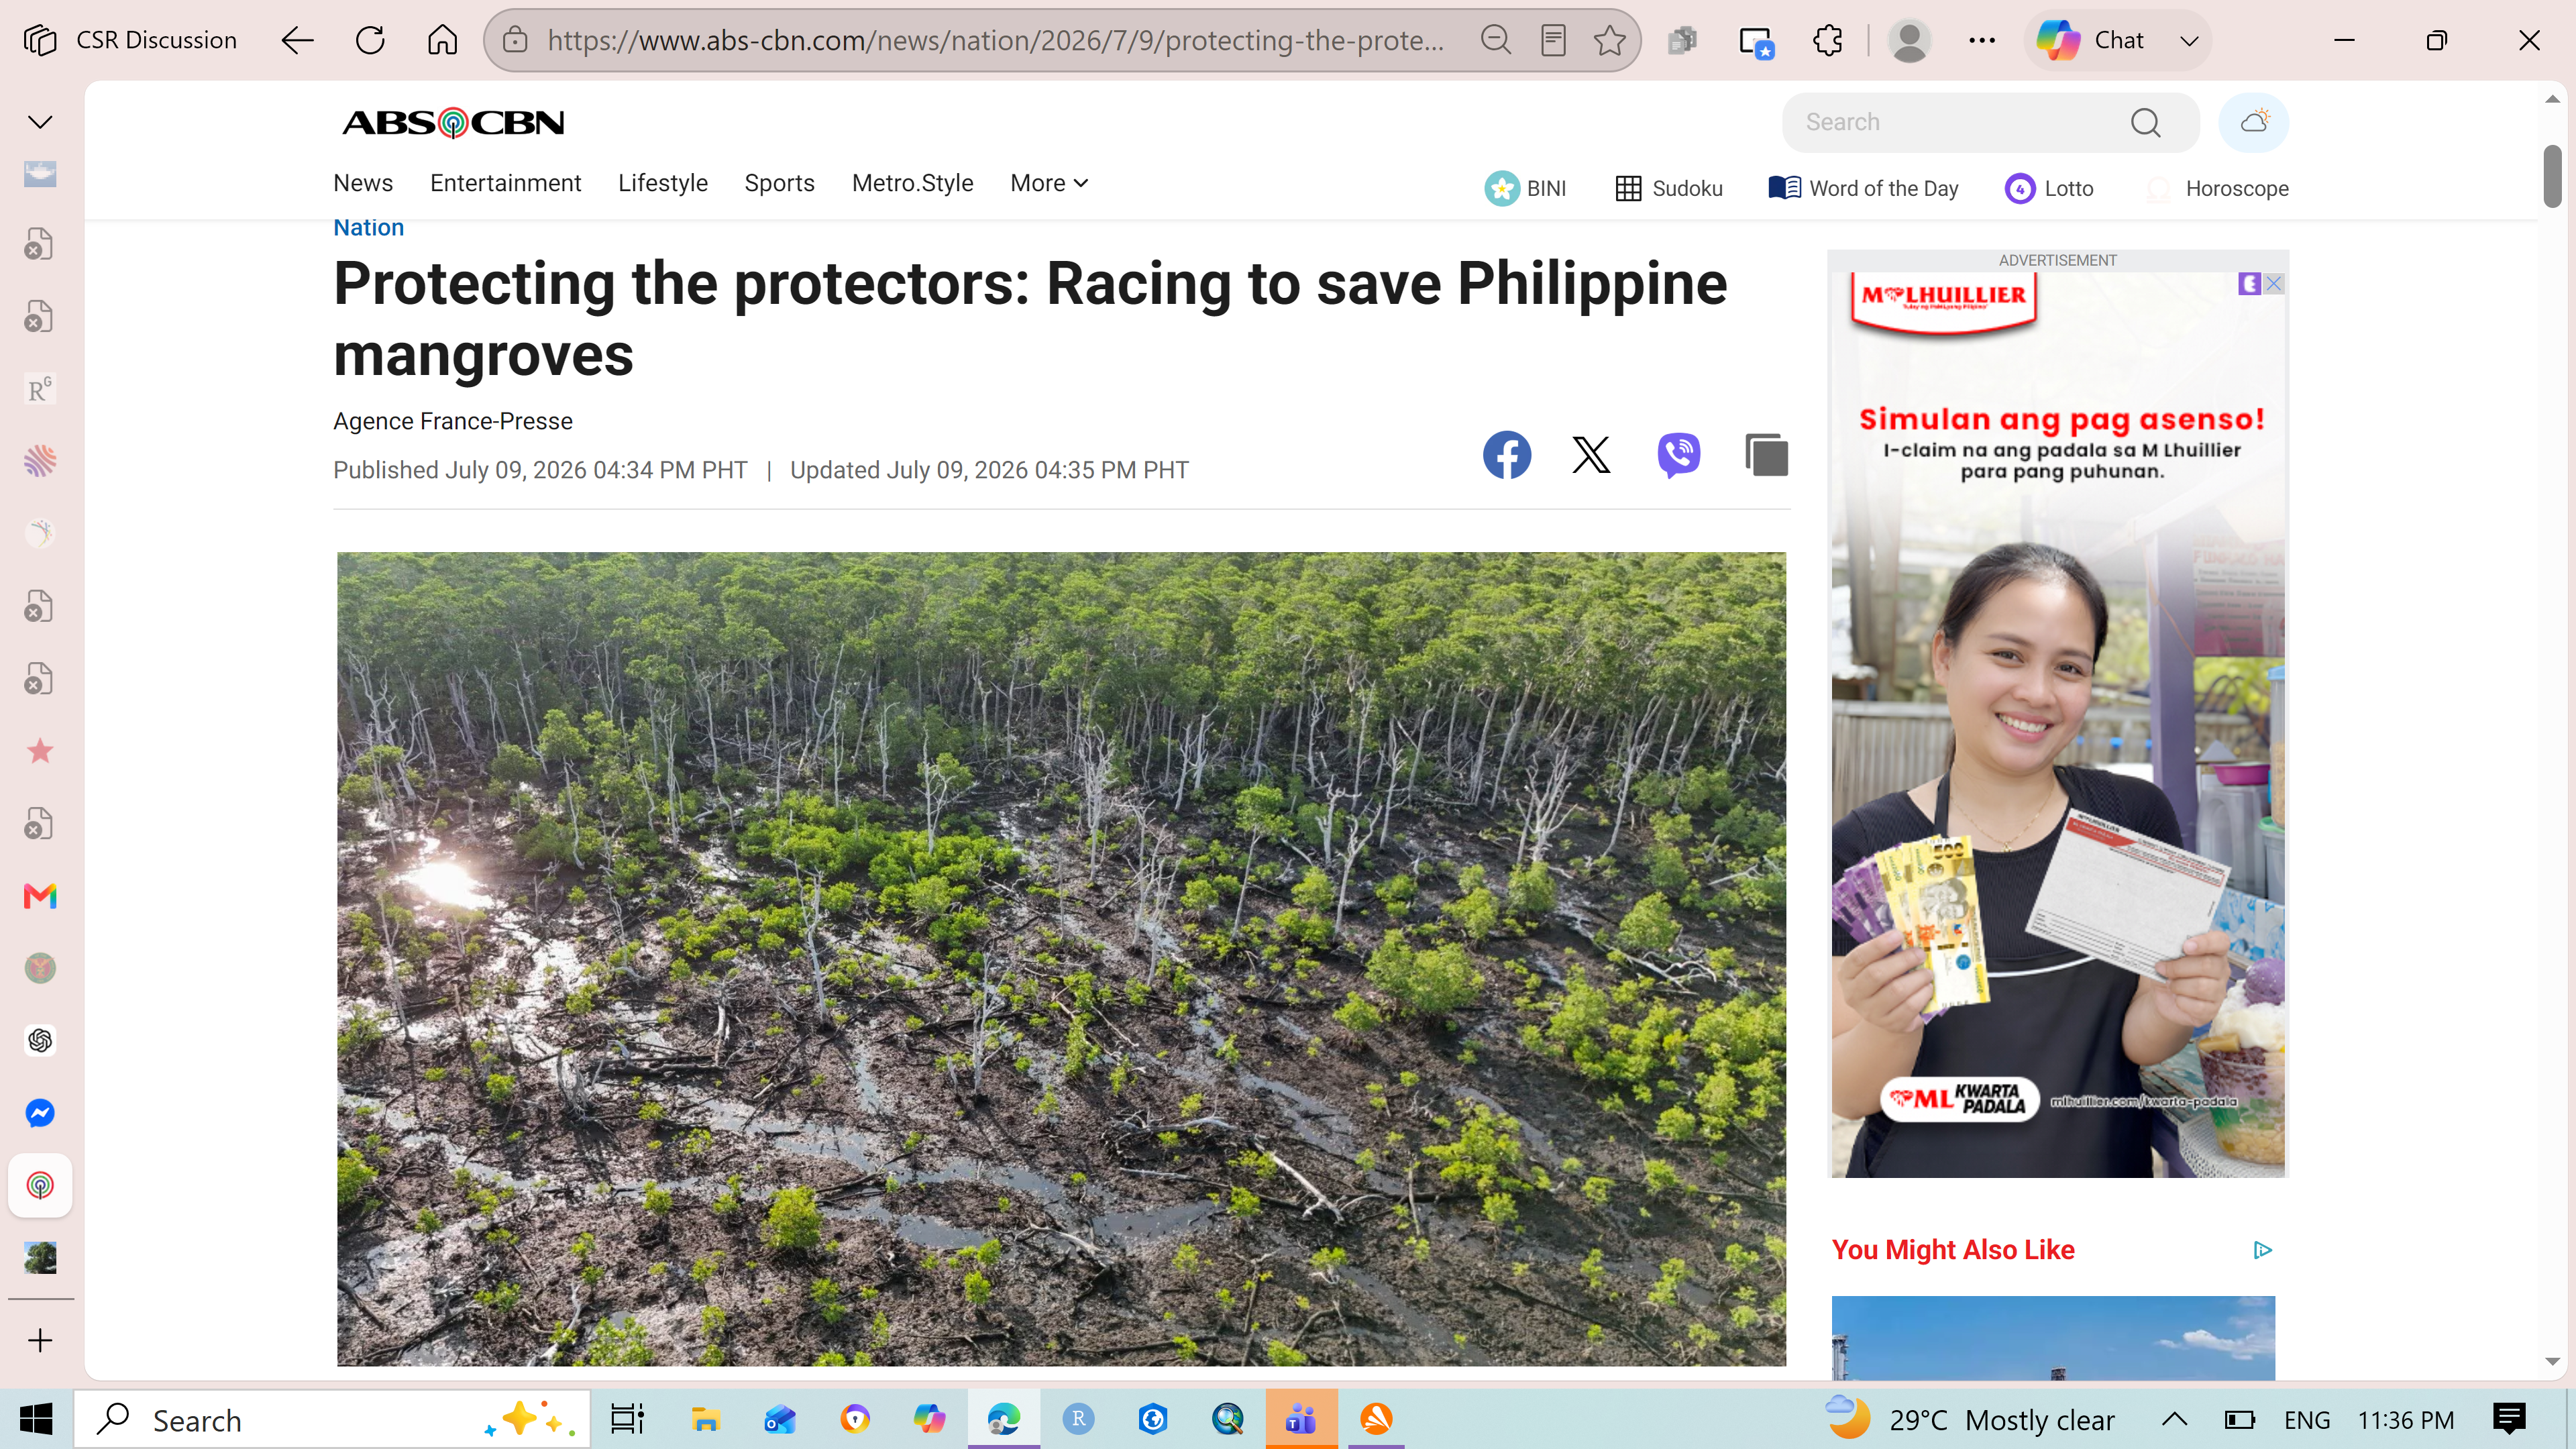Click the search magnifier in ABS-CBN search
The width and height of the screenshot is (2576, 1449).
2145,122
